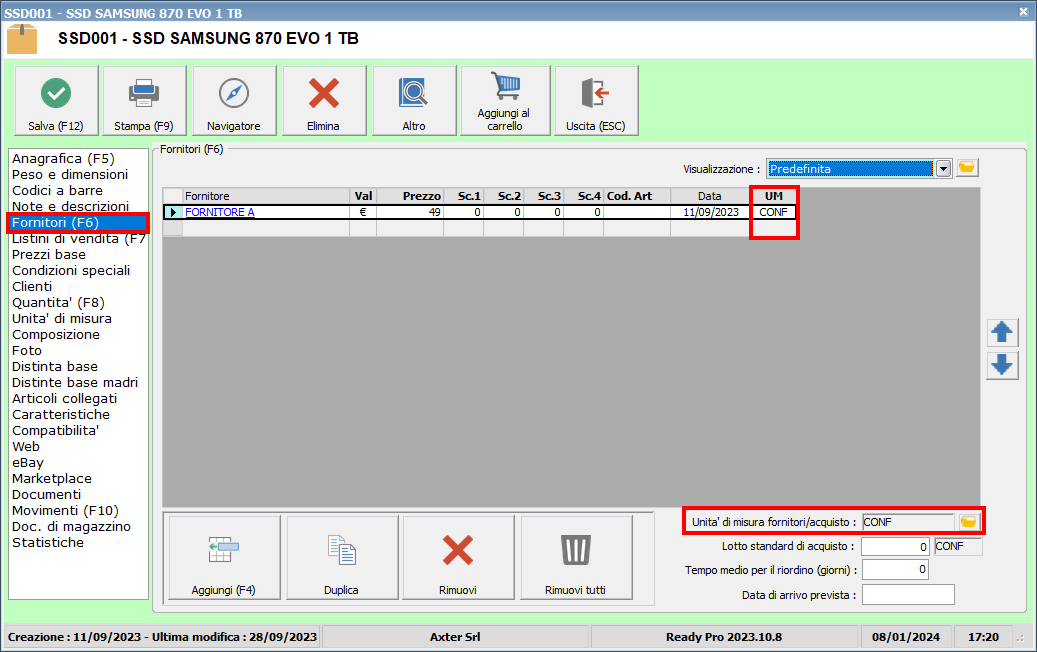Click Axter Srl in the status bar
This screenshot has width=1037, height=652.
[x=455, y=637]
